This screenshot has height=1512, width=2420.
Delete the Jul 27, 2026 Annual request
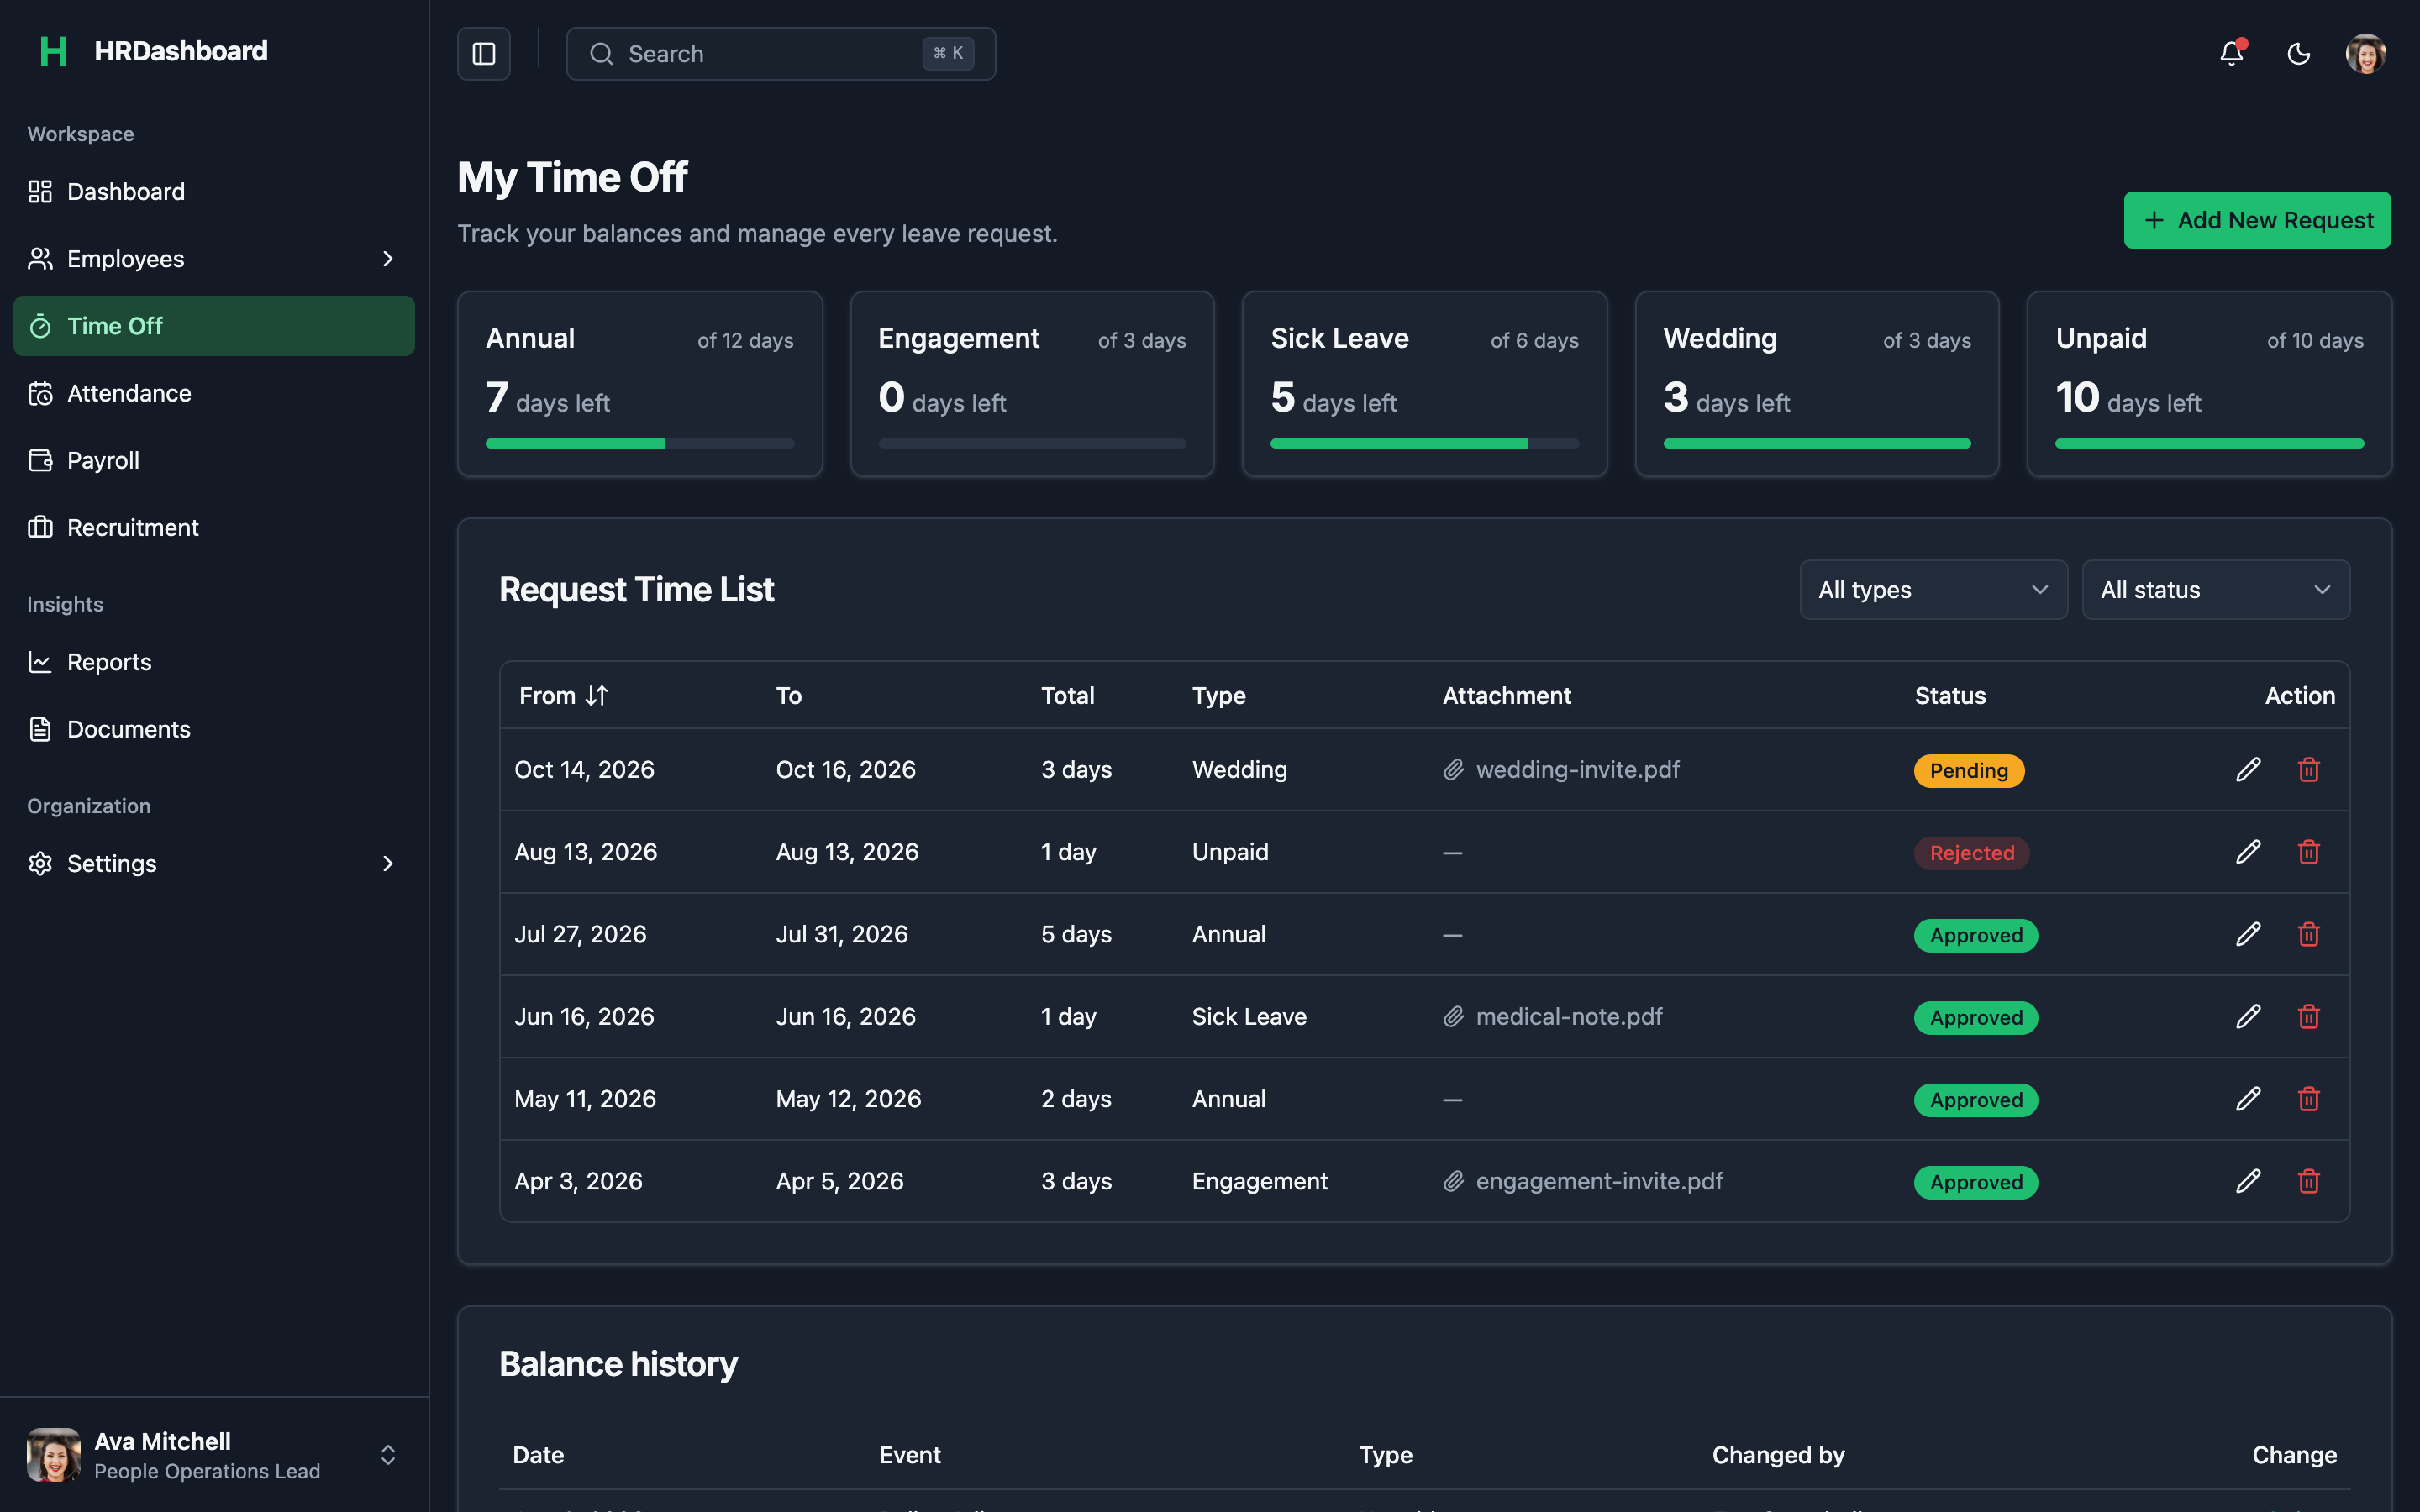tap(2309, 934)
